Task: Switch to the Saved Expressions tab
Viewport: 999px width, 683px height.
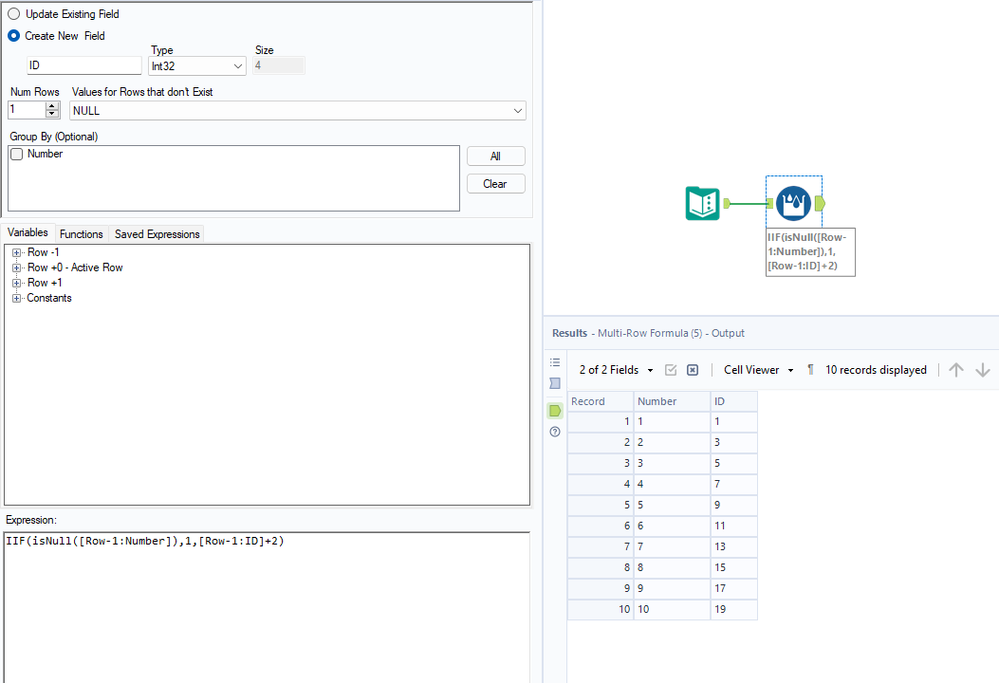Action: [157, 234]
